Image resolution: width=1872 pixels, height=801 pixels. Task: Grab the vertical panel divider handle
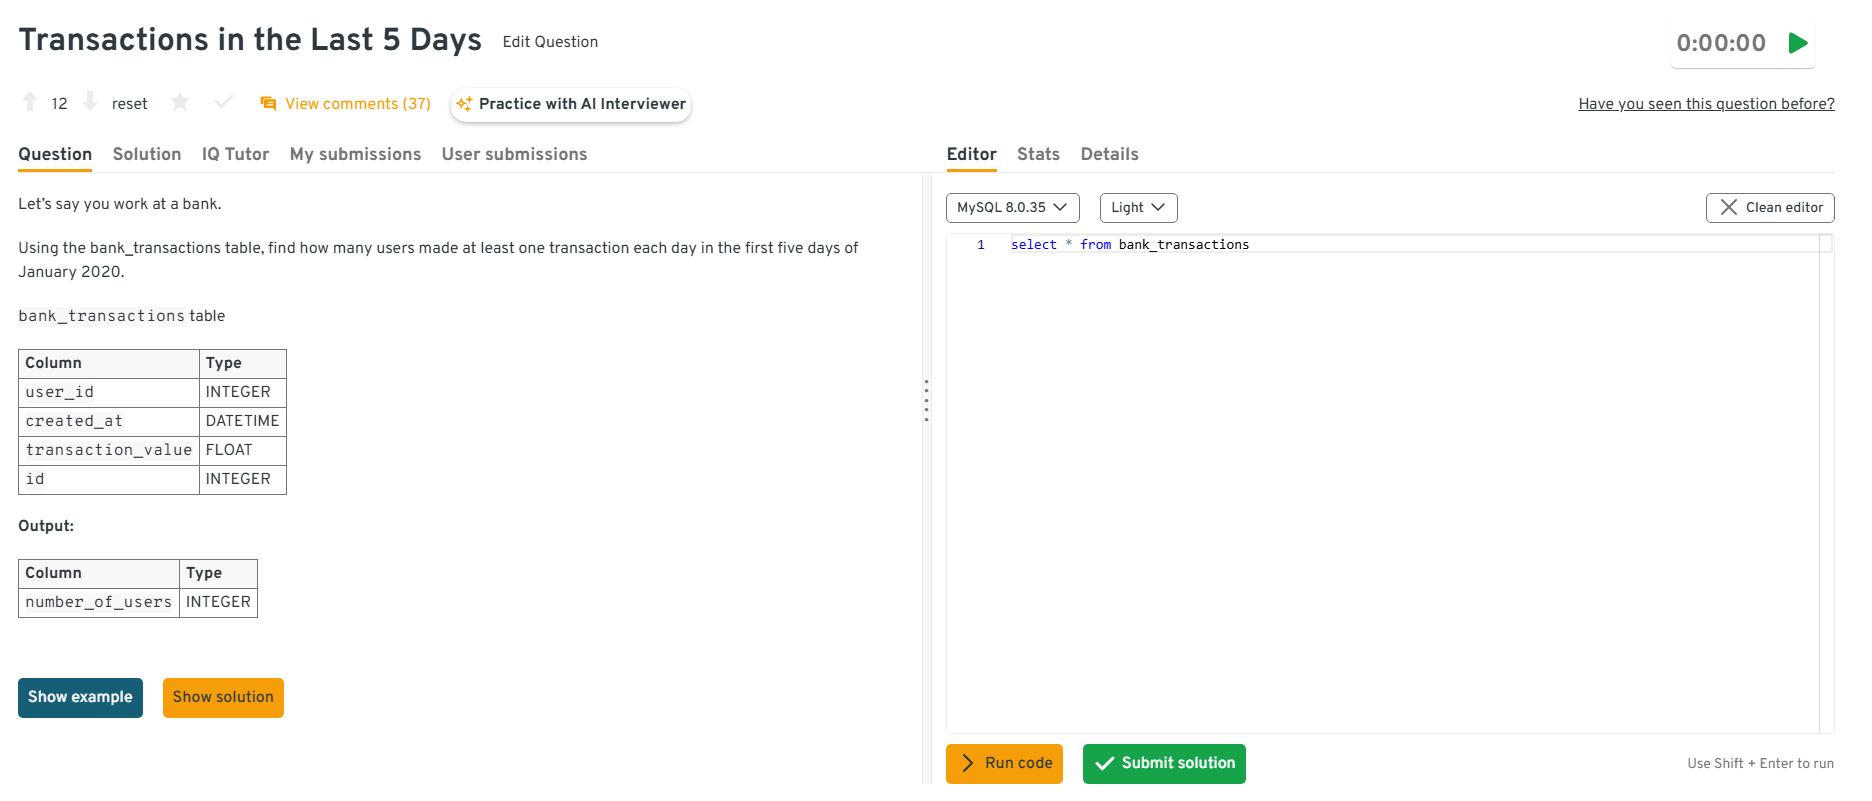coord(926,400)
